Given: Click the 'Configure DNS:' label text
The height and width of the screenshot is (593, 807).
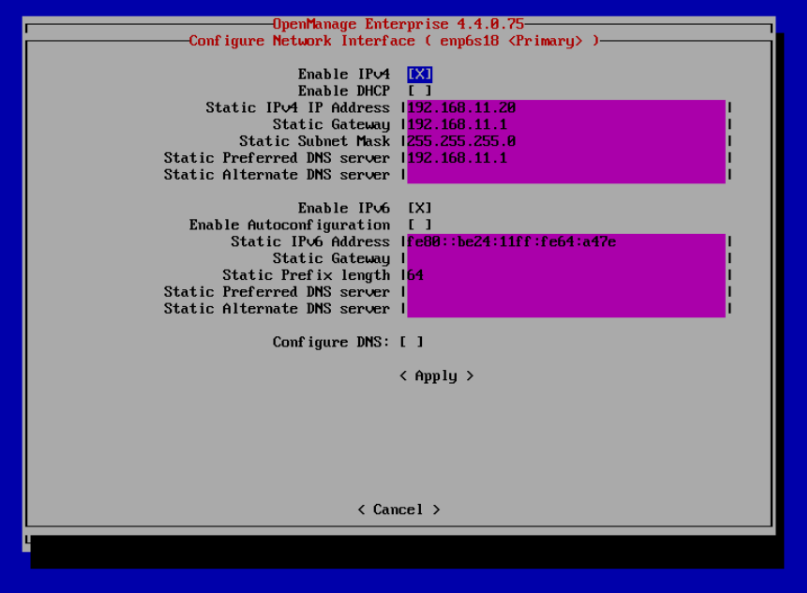Looking at the screenshot, I should [331, 342].
